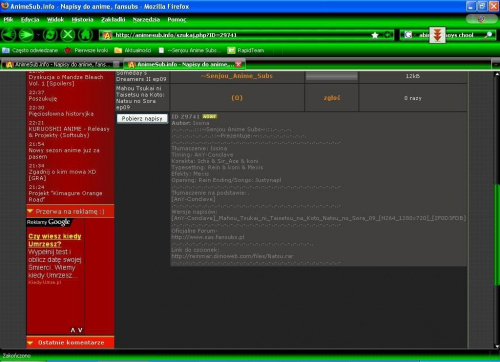Open Projekt Kimagure Orange Road topic
The width and height of the screenshot is (500, 362).
tap(65, 196)
